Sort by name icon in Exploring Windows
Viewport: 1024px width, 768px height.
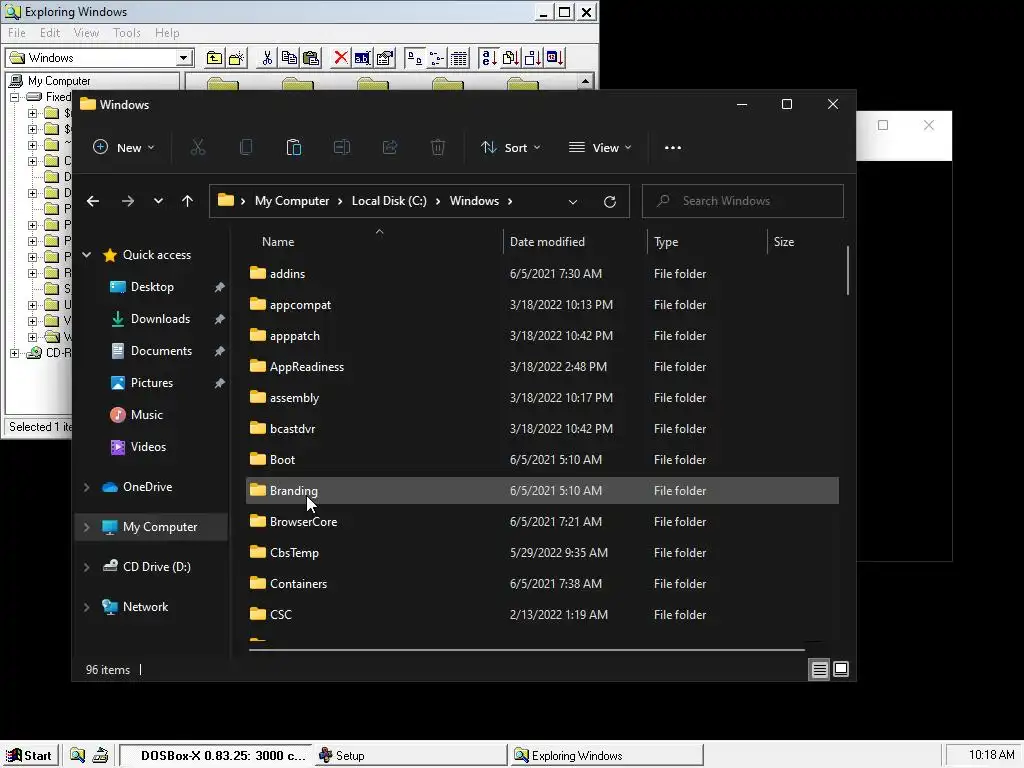(488, 58)
